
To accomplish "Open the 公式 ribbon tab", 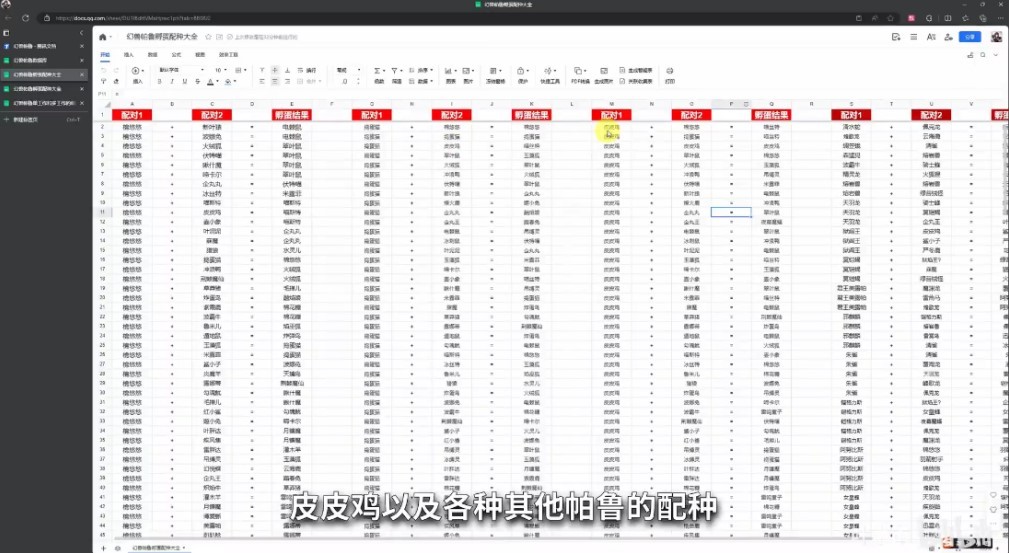I will (x=176, y=54).
